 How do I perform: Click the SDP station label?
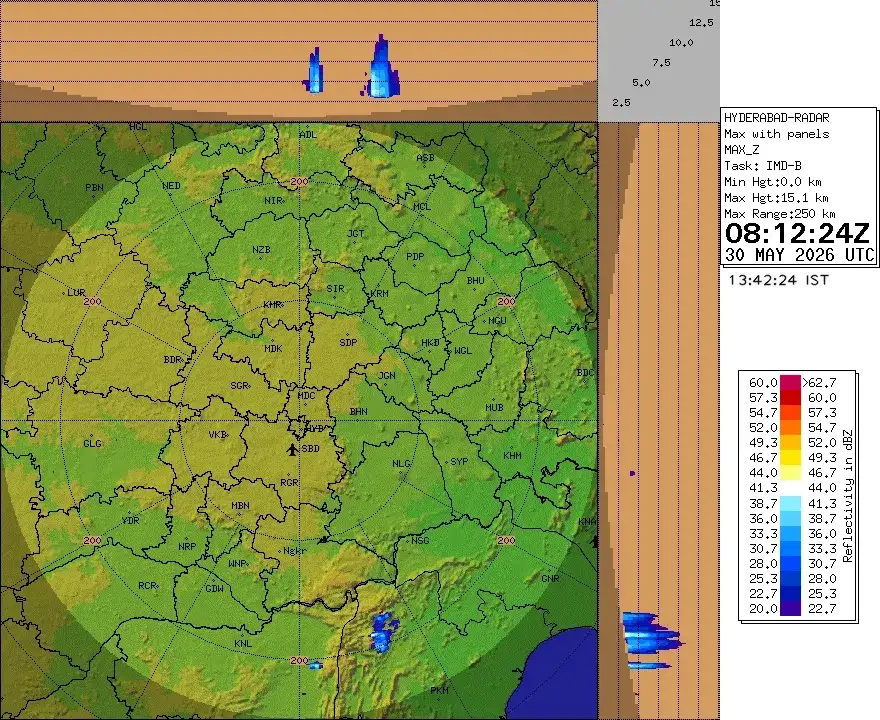click(348, 342)
